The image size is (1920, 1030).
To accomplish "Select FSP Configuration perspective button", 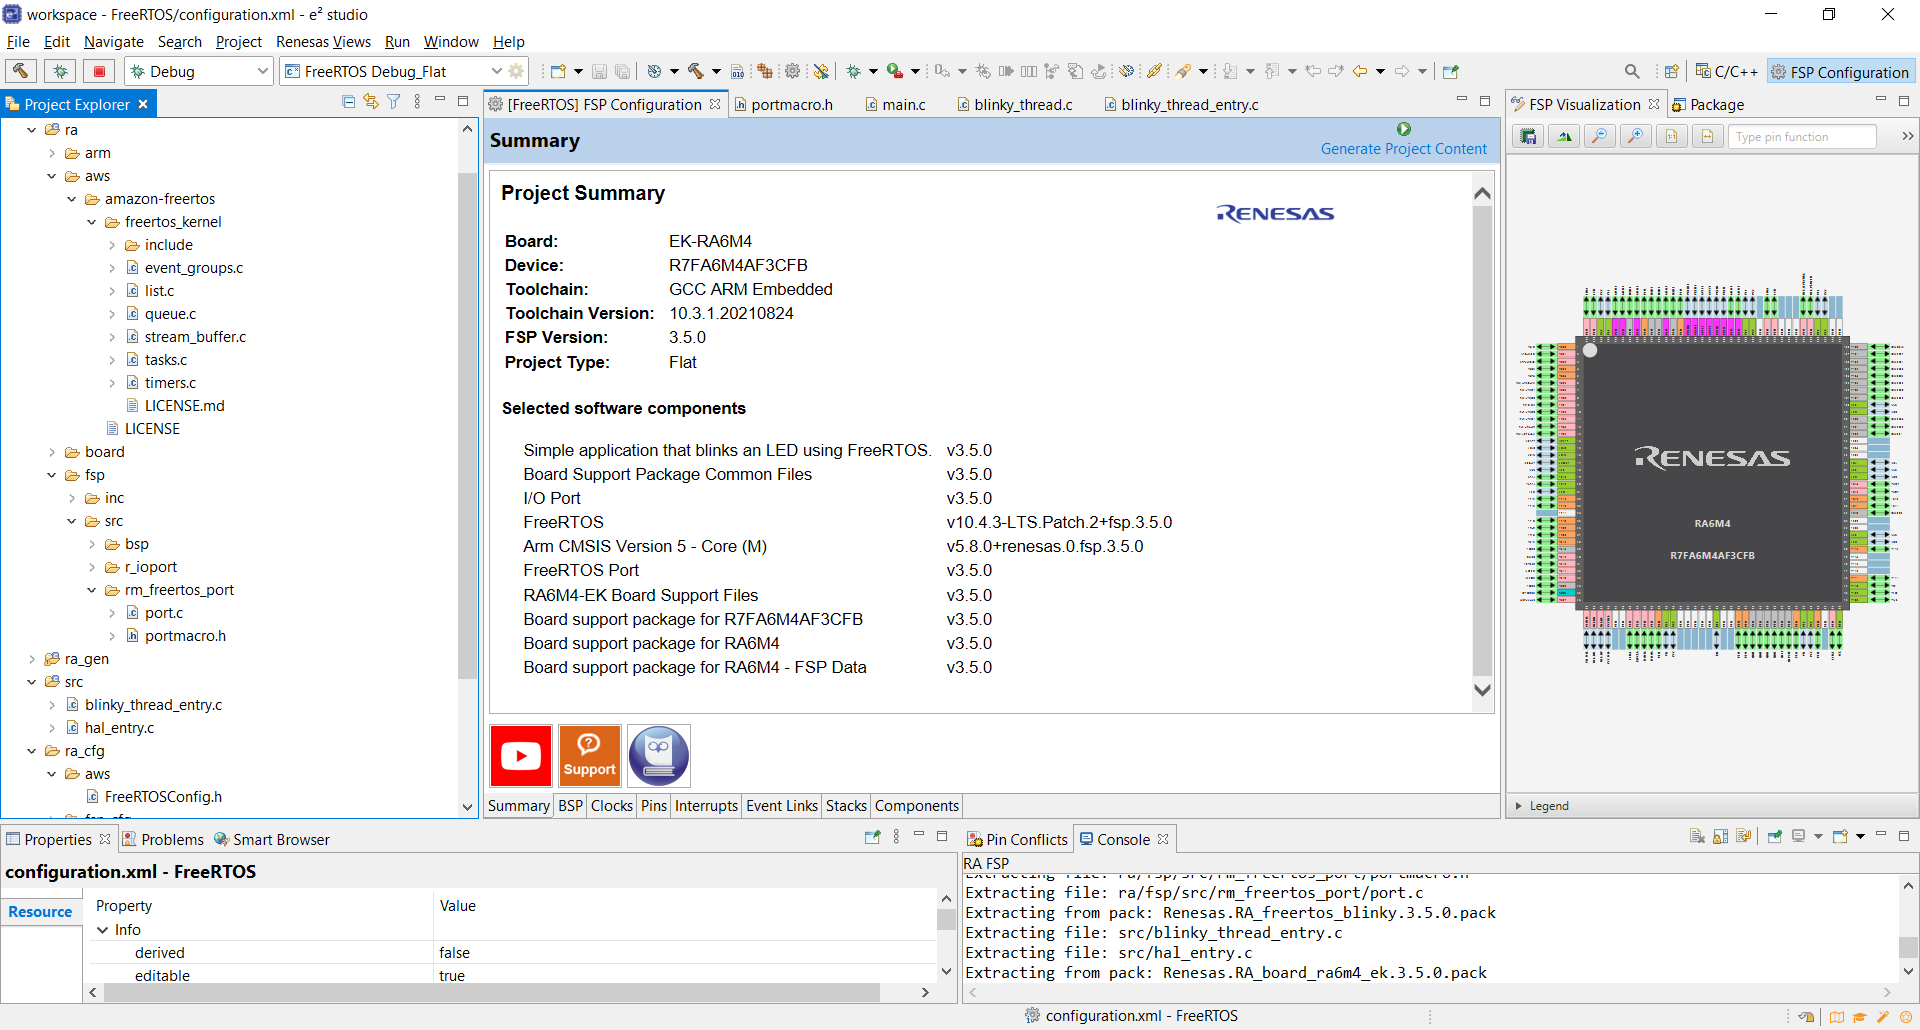I will (1840, 71).
